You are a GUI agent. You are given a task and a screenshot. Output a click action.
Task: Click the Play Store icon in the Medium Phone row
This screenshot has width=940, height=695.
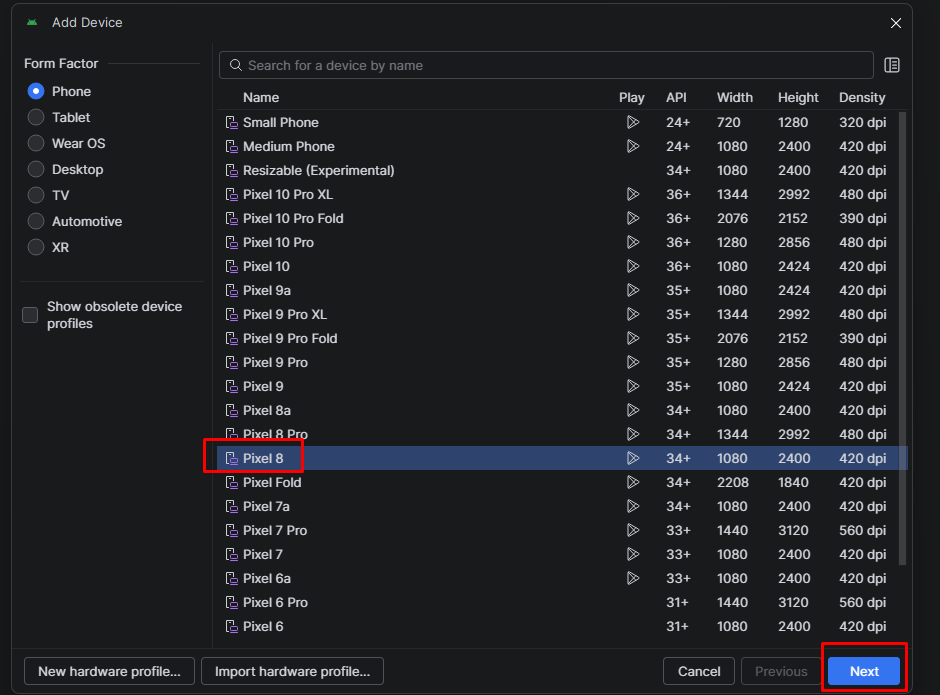tap(632, 146)
